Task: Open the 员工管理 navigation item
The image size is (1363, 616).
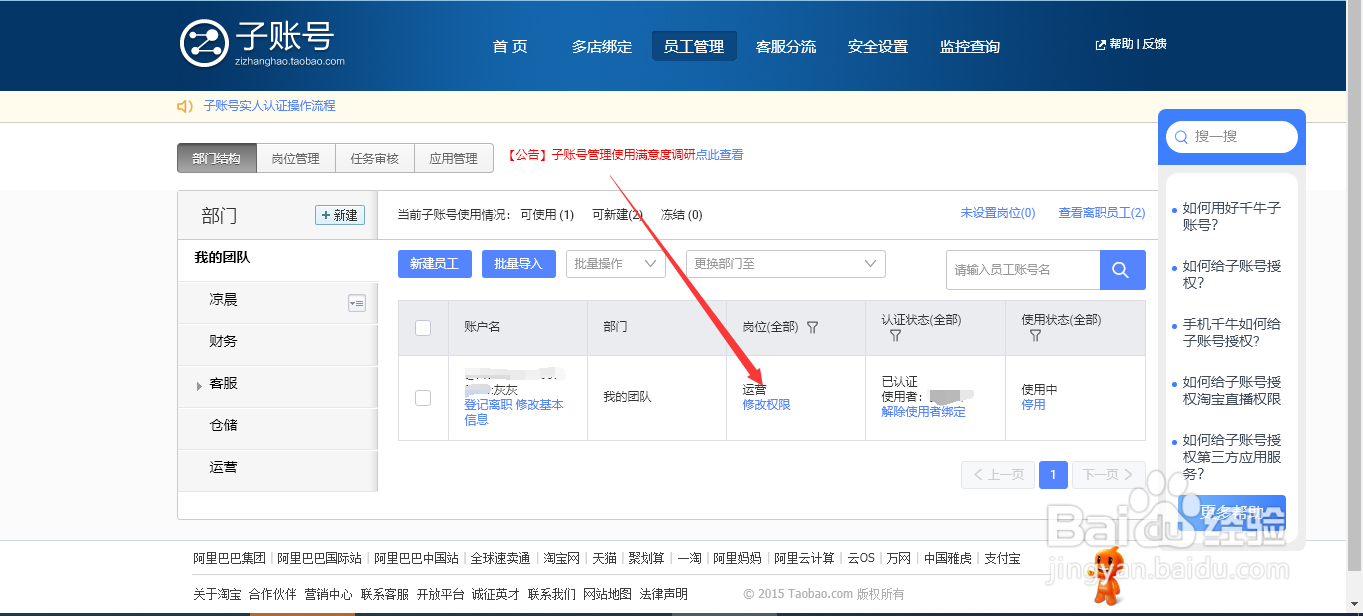Action: (x=694, y=46)
